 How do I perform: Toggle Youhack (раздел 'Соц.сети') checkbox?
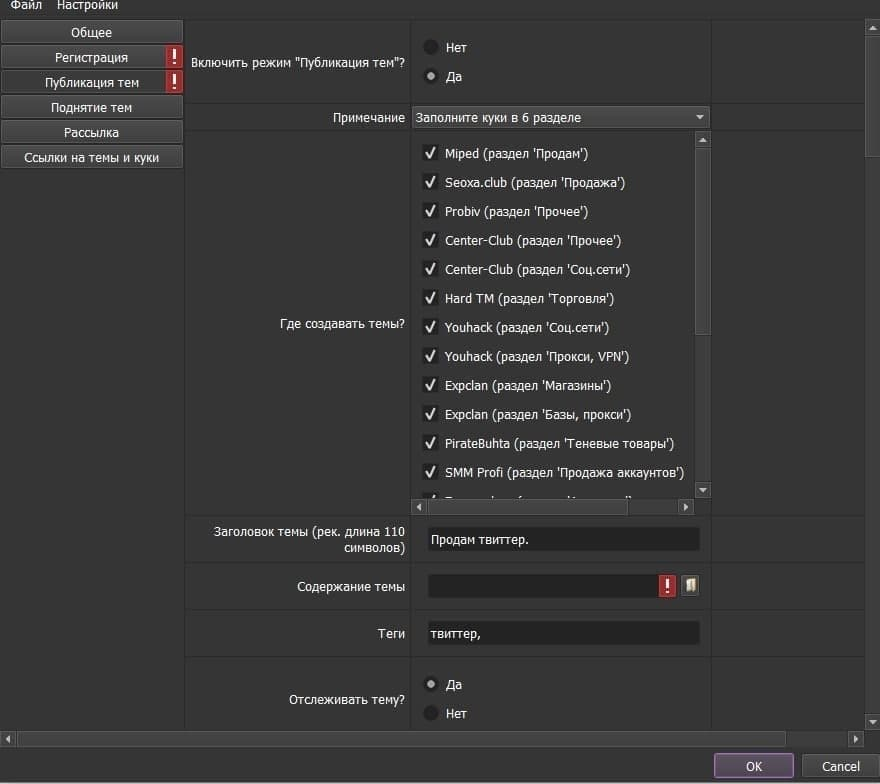coord(430,327)
